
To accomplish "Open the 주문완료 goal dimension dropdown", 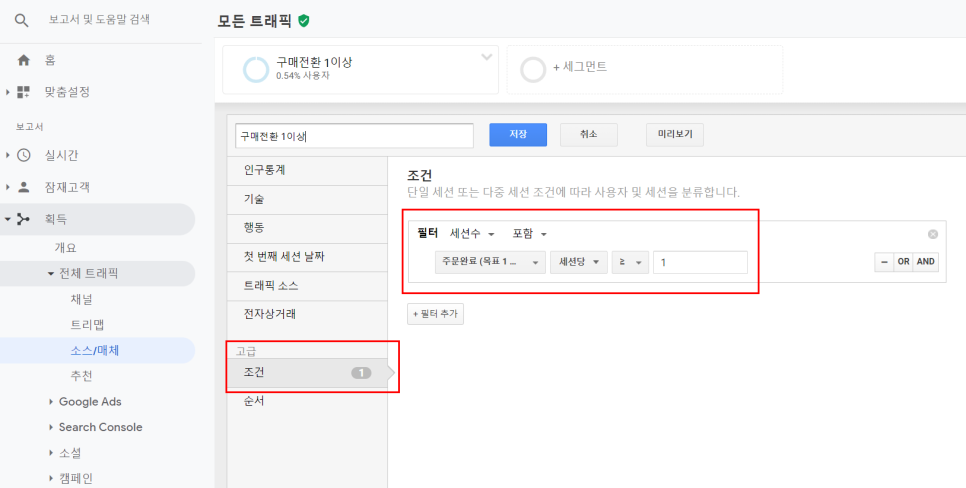I will click(x=490, y=262).
